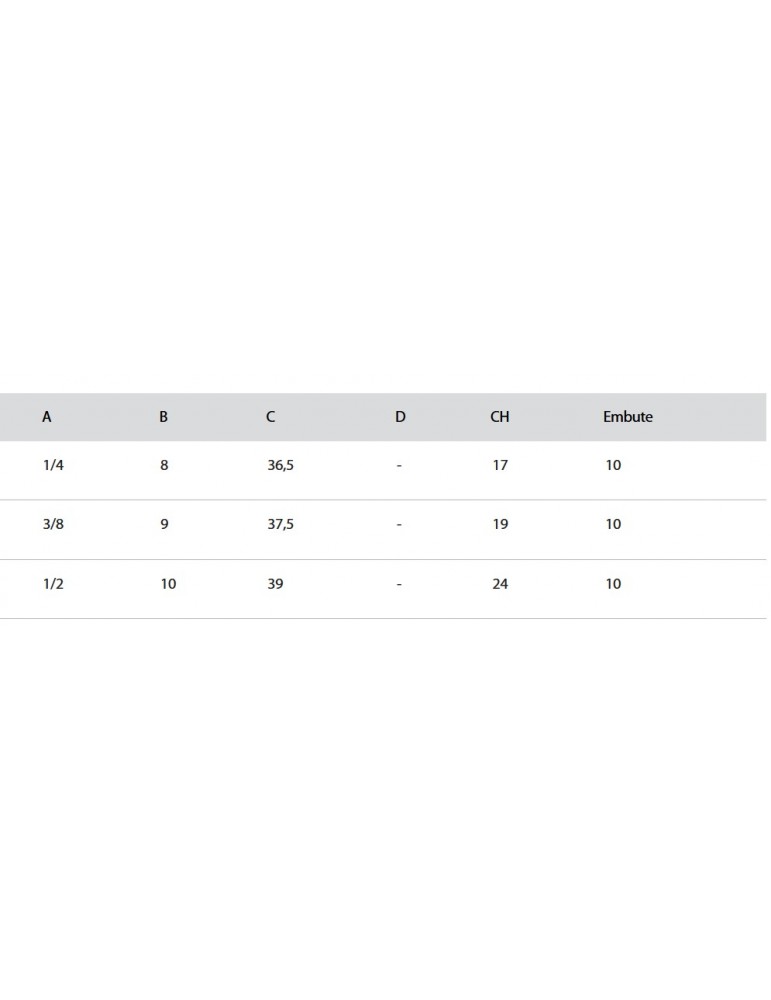Screen dimensions: 771x1000
Task: Click the Embute value in the 3/8 row
Action: tap(613, 524)
